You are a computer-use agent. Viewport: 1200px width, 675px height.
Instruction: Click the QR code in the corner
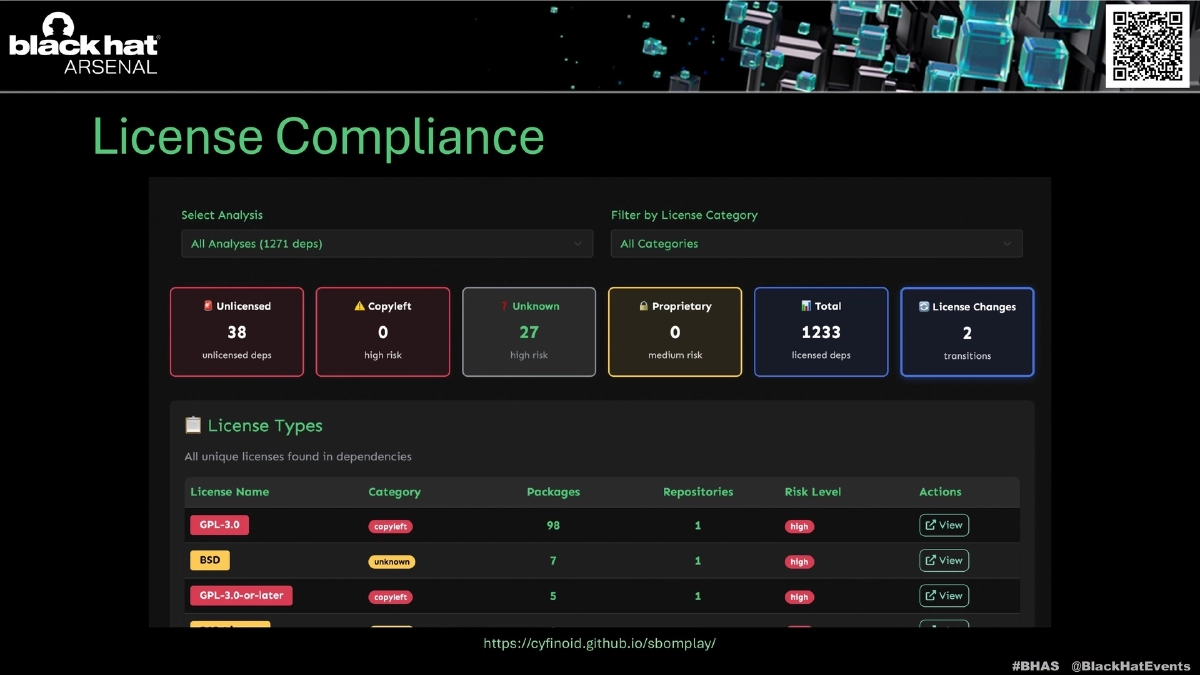click(1146, 45)
